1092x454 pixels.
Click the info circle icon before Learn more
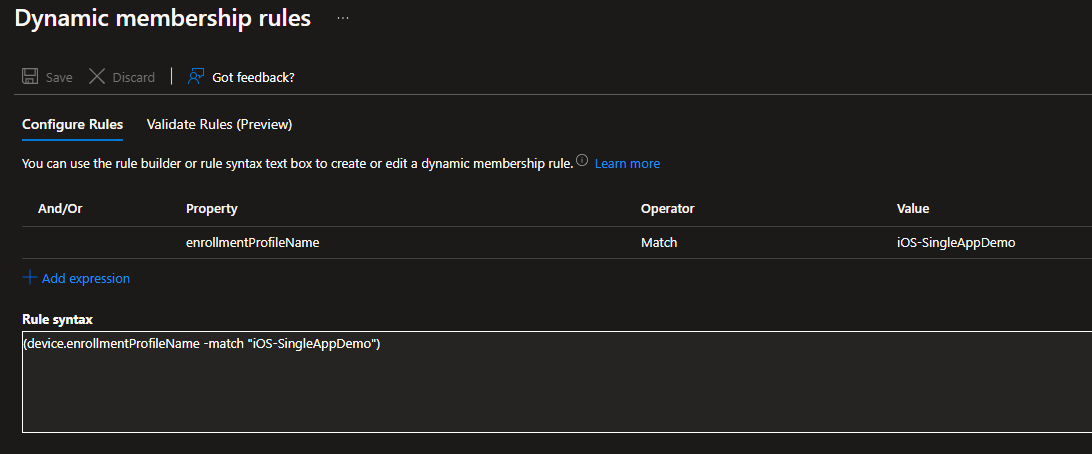pos(582,161)
